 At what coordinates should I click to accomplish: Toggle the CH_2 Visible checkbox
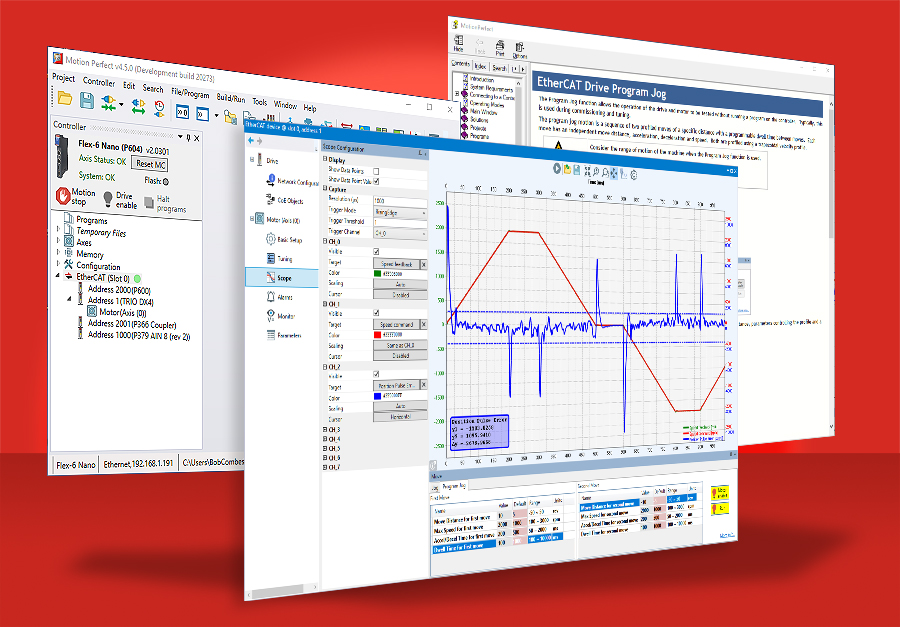click(x=376, y=374)
